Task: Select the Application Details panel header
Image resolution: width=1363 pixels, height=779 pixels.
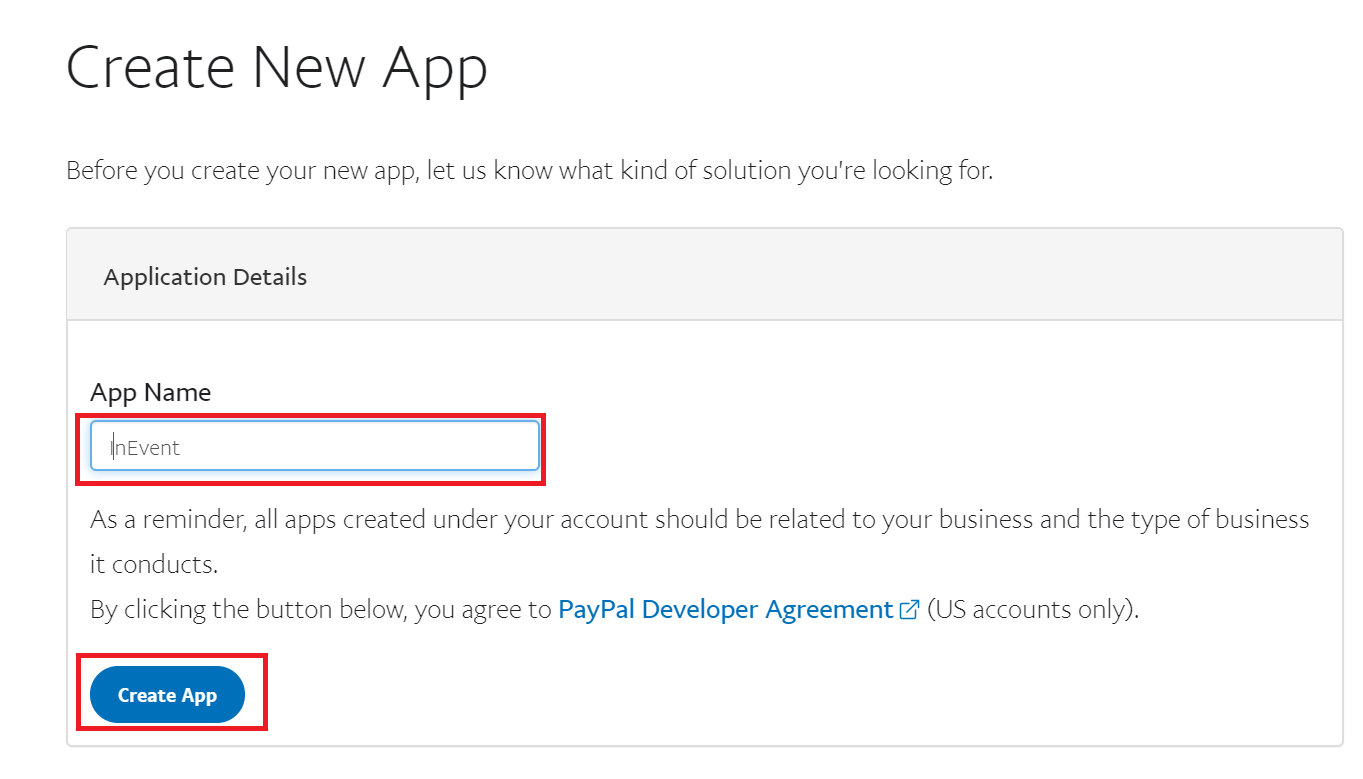Action: click(x=704, y=275)
